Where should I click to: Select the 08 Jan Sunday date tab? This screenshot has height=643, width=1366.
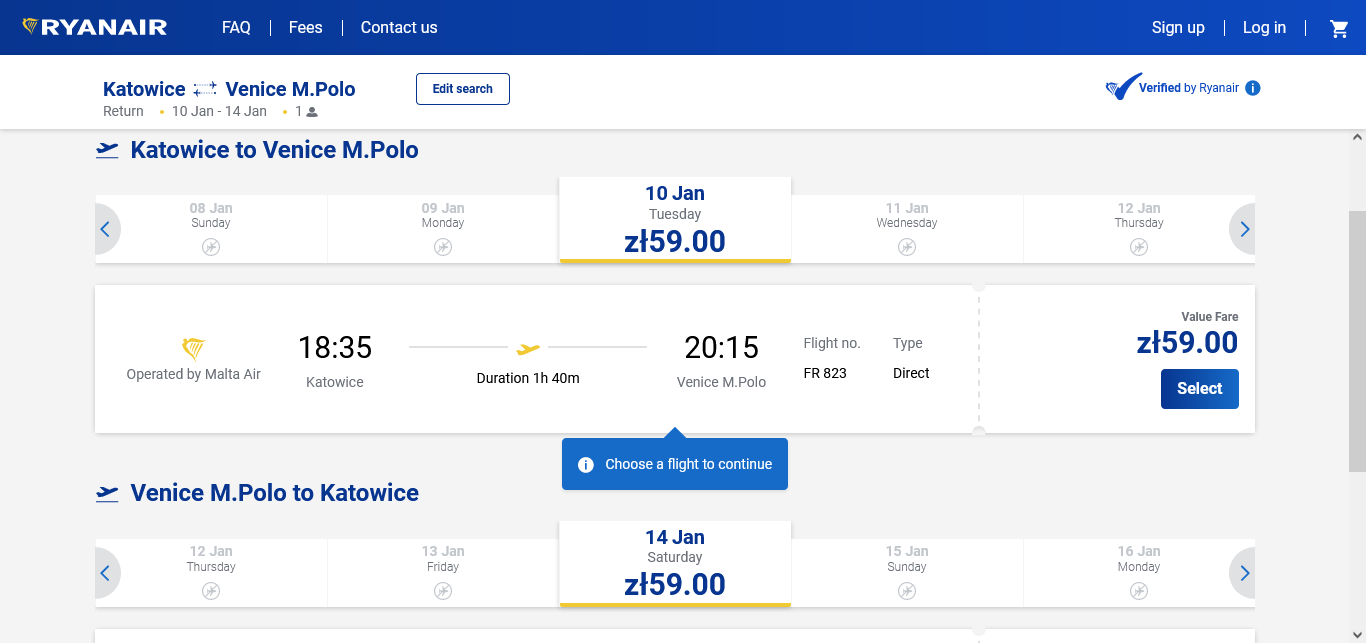tap(211, 229)
